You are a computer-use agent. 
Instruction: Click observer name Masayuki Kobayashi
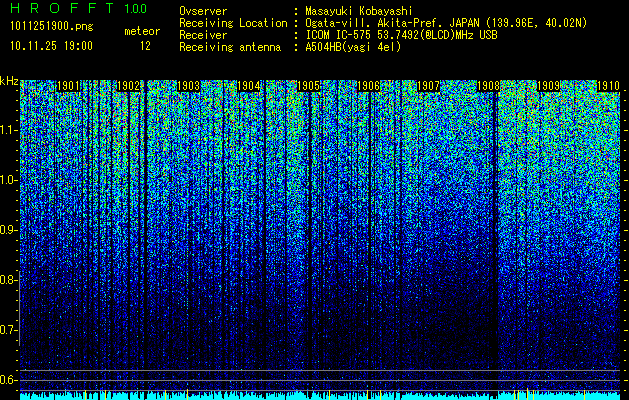click(x=359, y=12)
